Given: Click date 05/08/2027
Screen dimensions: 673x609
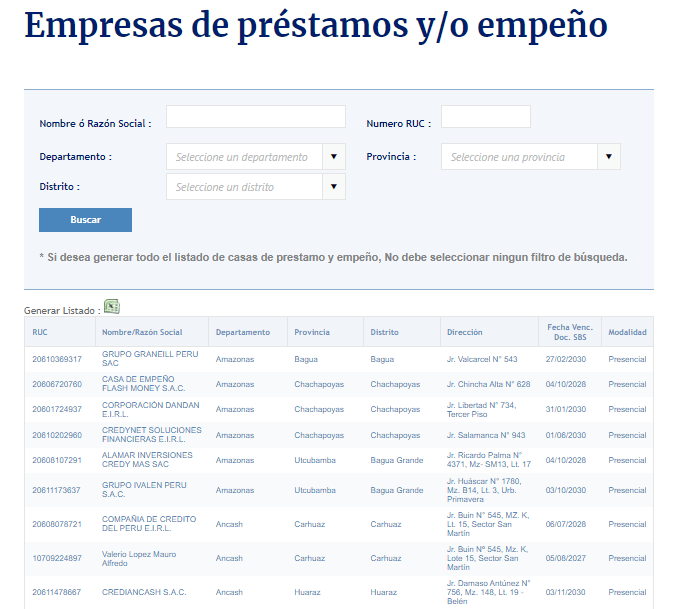Looking at the screenshot, I should [566, 558].
